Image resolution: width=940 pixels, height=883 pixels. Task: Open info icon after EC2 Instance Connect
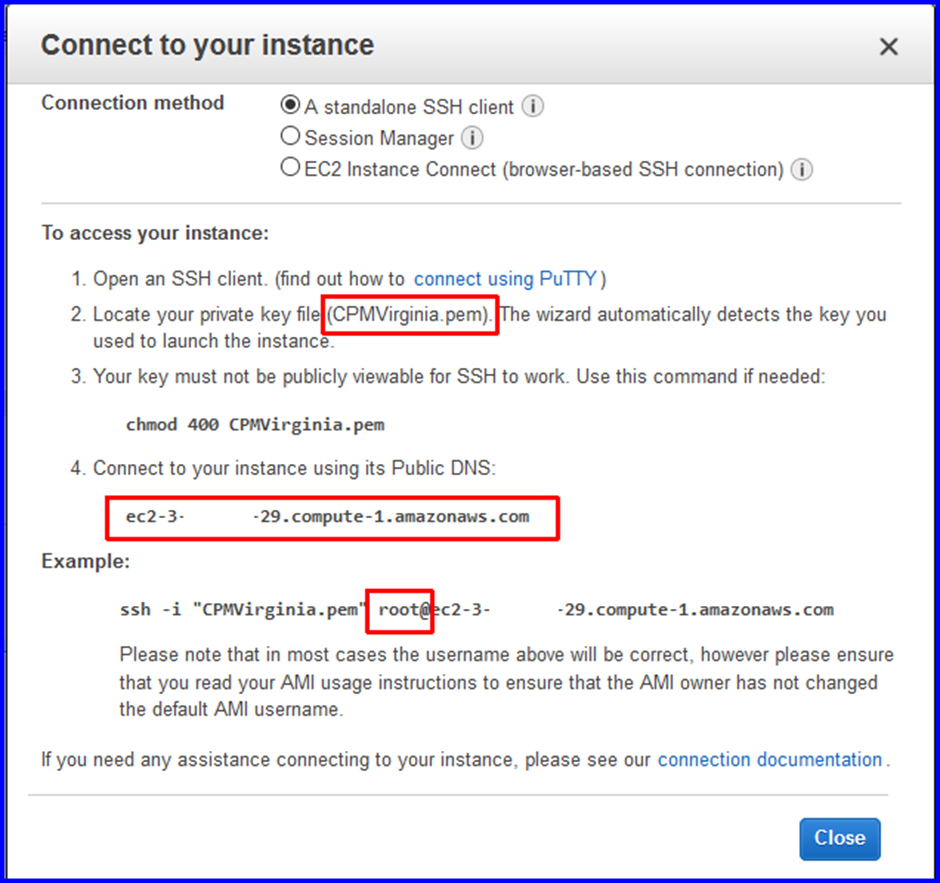[801, 170]
